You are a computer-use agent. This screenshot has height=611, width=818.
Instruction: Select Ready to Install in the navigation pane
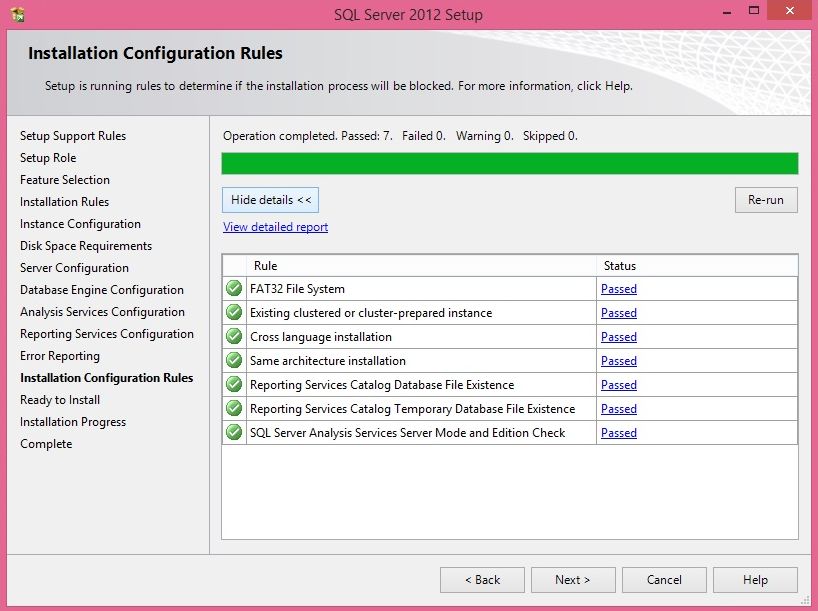pyautogui.click(x=59, y=399)
